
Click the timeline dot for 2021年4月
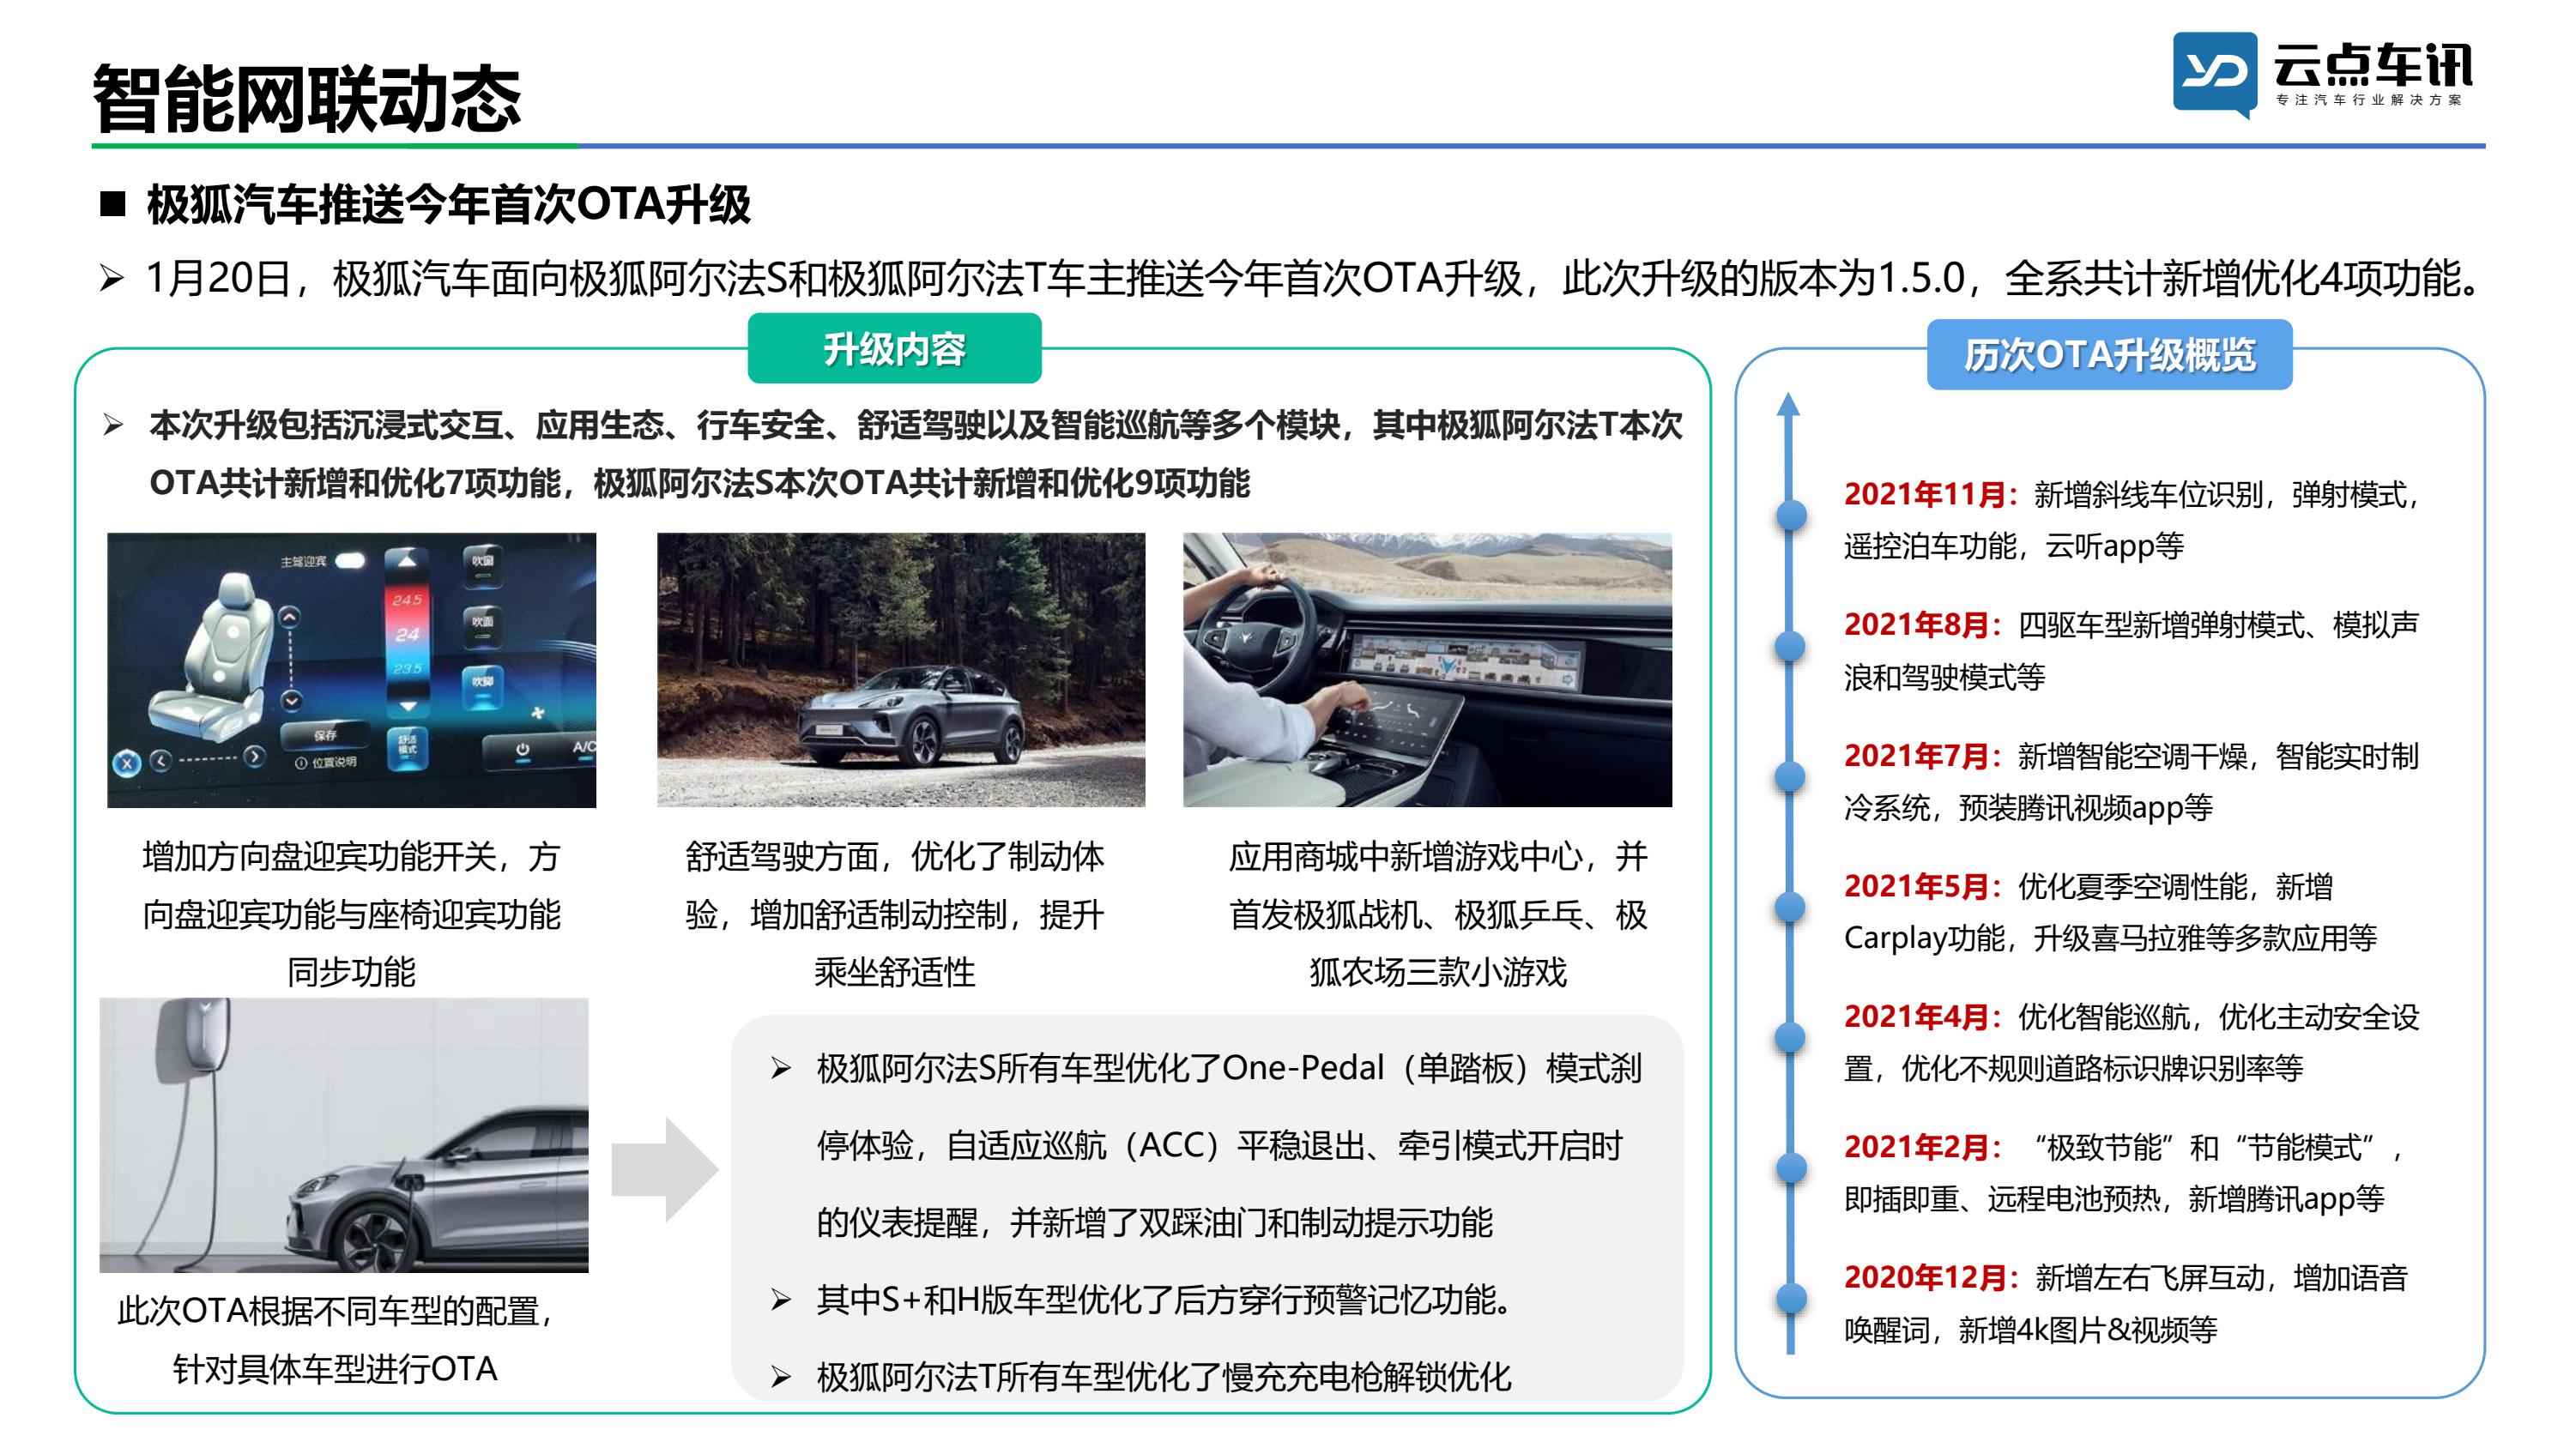coord(1790,1037)
